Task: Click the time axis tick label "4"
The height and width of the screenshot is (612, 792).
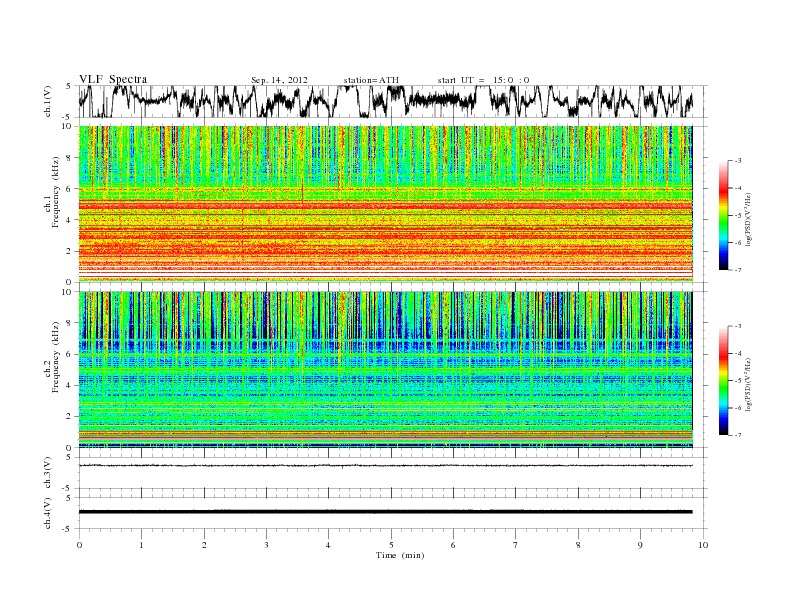Action: (328, 545)
